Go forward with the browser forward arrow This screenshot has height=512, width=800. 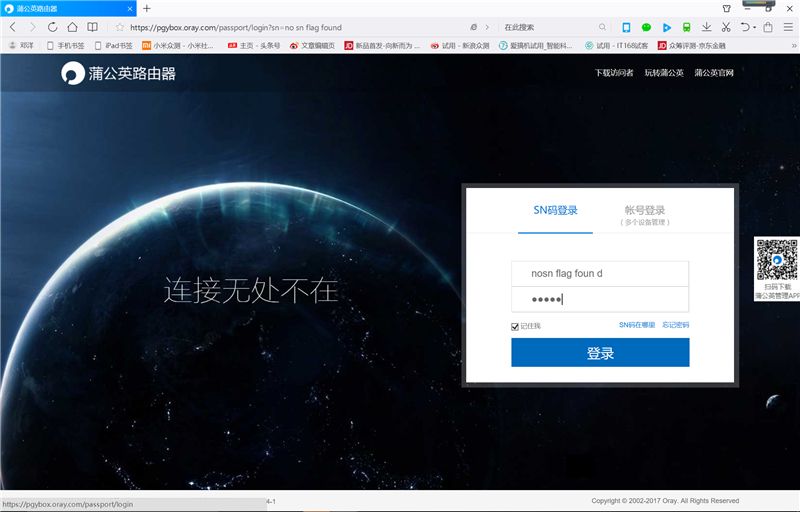[x=33, y=27]
